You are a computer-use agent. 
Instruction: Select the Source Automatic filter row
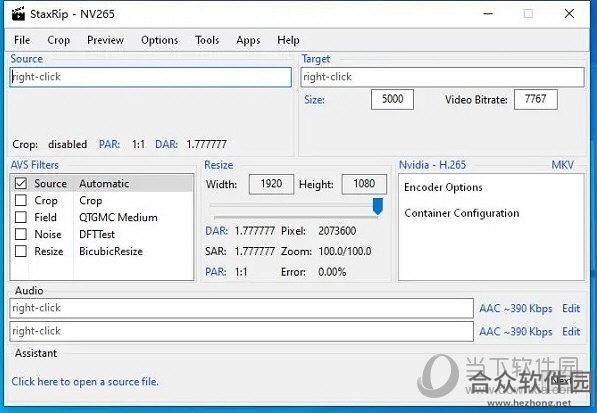tap(102, 183)
